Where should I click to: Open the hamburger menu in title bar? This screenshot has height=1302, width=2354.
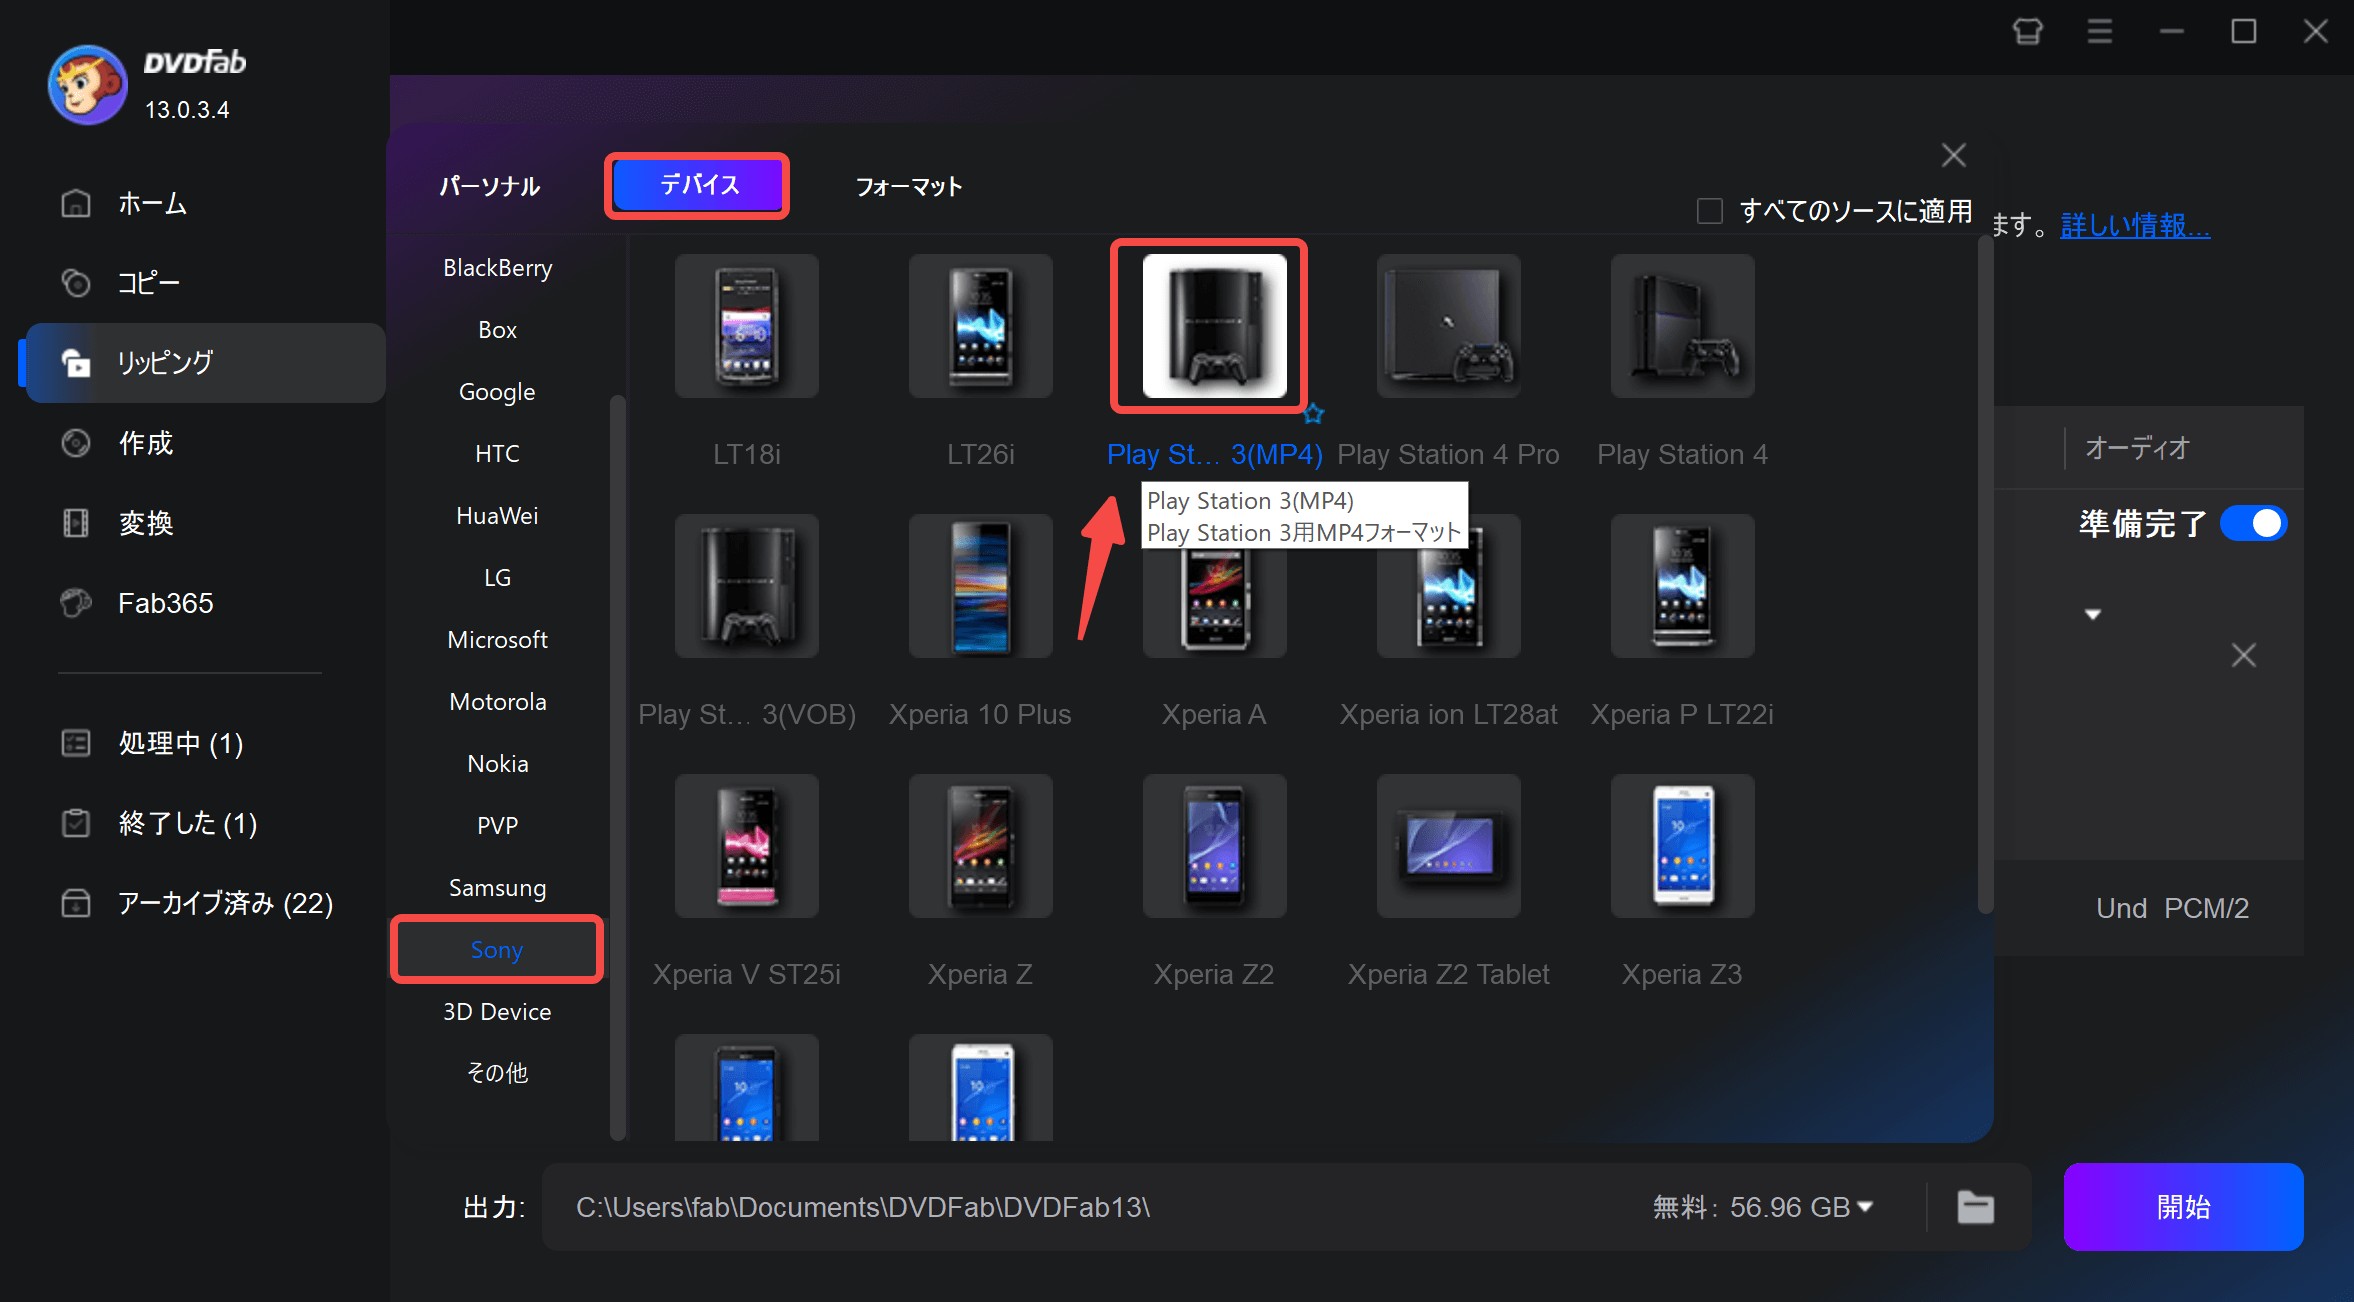coord(2100,32)
